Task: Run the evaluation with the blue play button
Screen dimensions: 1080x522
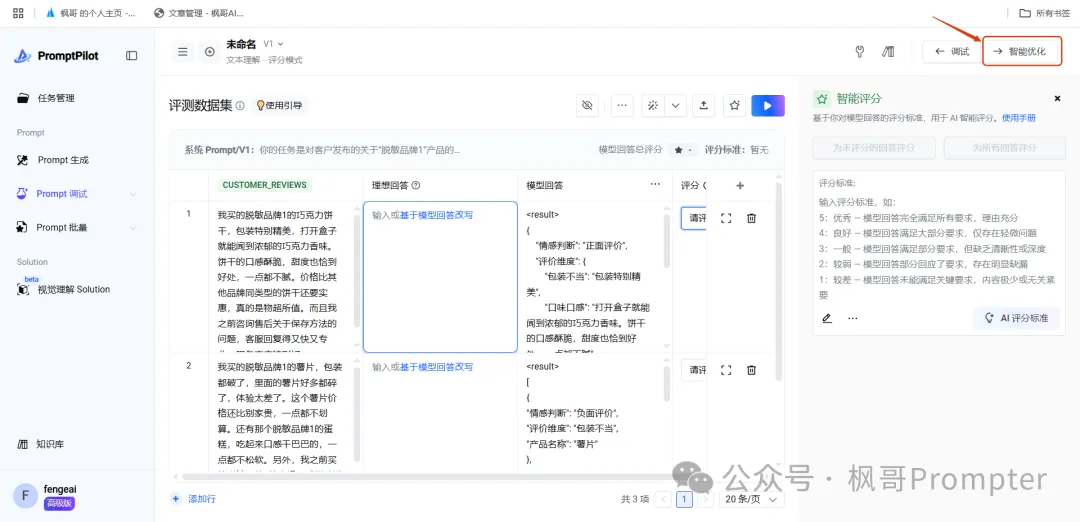Action: 767,105
